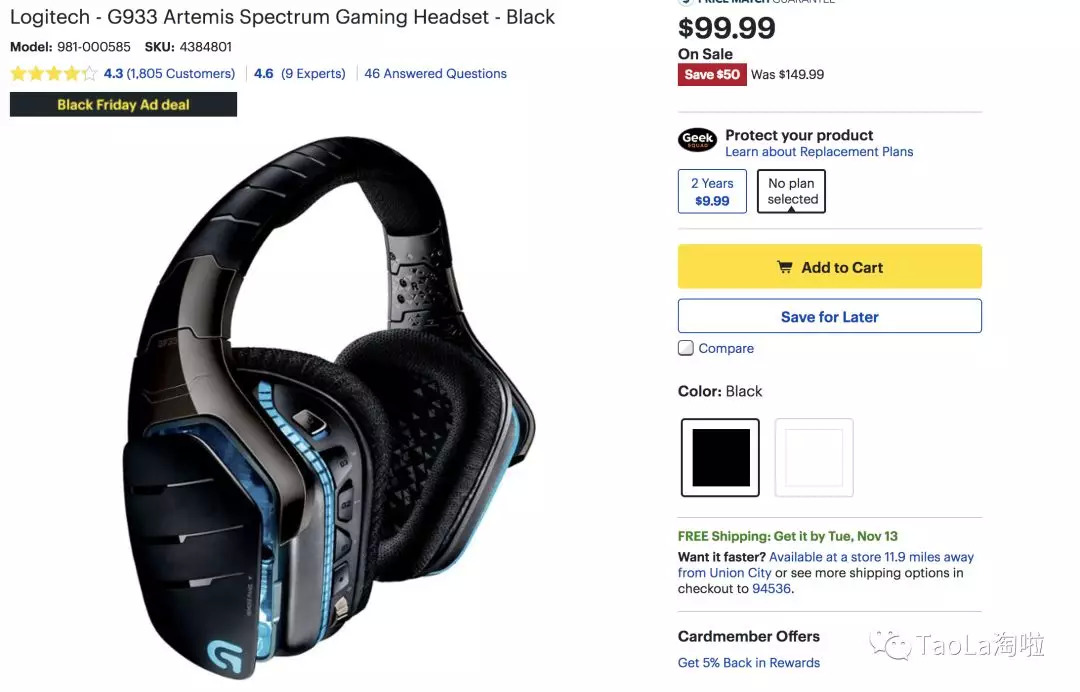Add the headset to cart

click(x=829, y=266)
